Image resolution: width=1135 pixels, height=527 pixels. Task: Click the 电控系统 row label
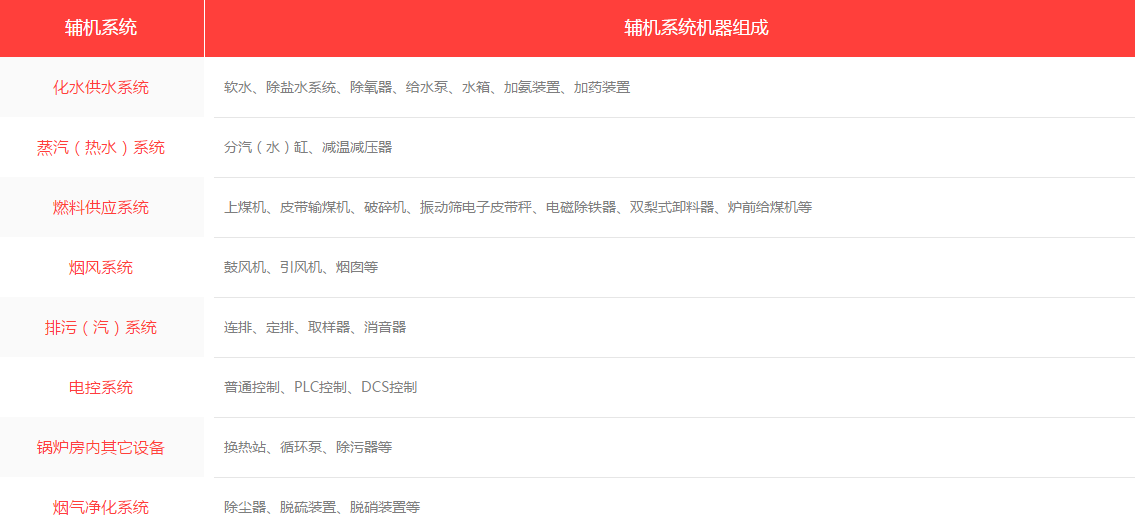(x=101, y=387)
